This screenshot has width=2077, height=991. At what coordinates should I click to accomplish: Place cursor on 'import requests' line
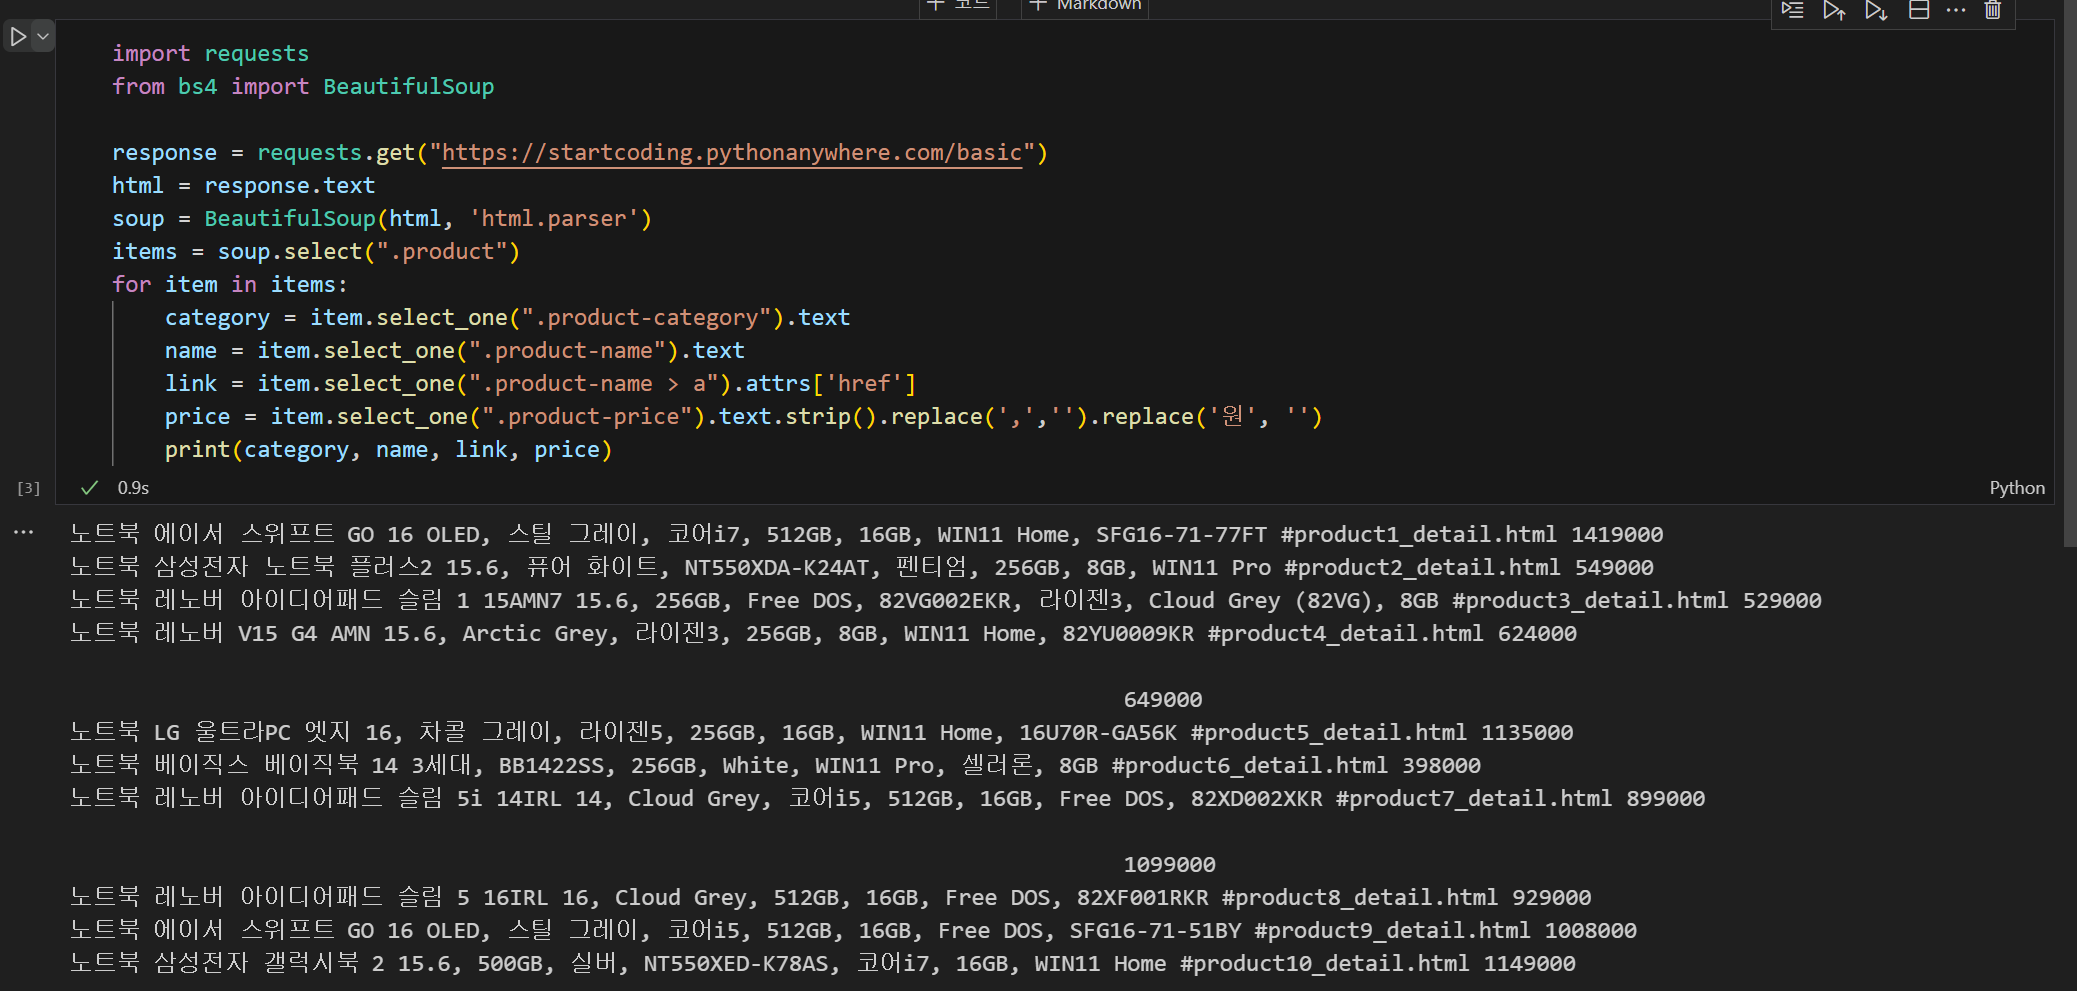tap(210, 54)
